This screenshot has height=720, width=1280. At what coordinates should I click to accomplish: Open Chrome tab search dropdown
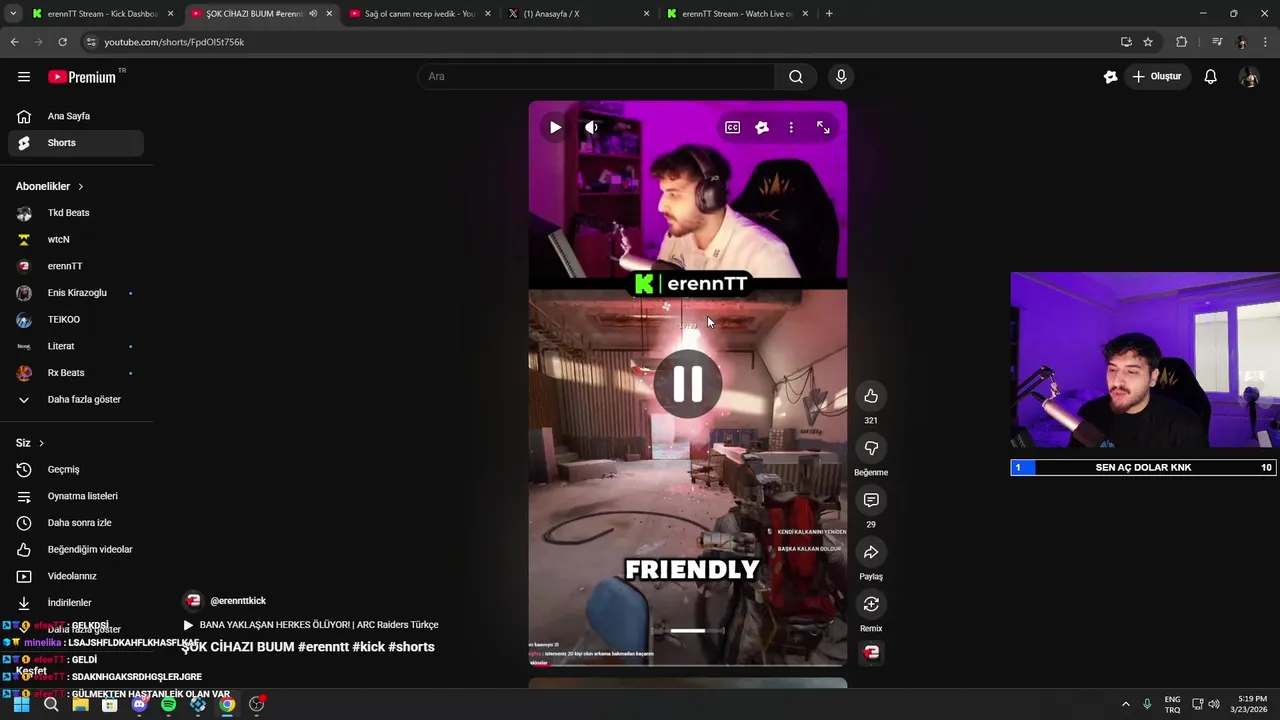12,14
